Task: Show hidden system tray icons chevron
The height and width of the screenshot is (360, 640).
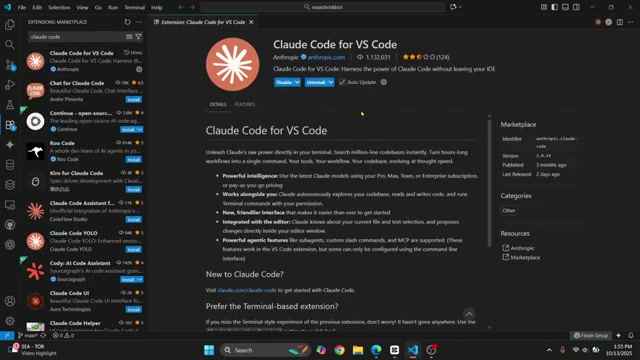Action: coord(549,350)
